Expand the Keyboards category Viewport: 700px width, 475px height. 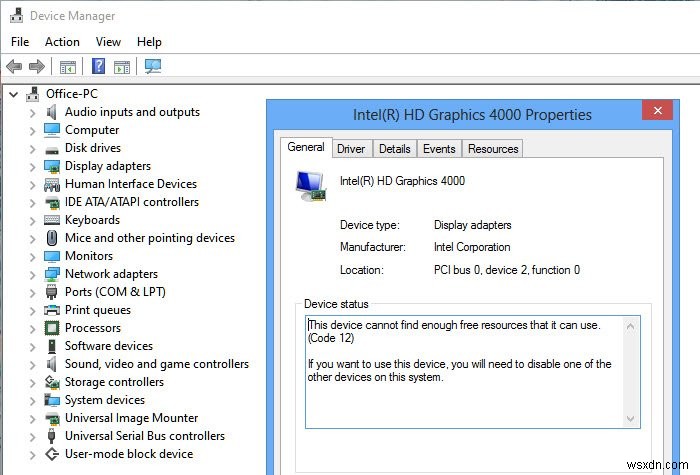[32, 221]
